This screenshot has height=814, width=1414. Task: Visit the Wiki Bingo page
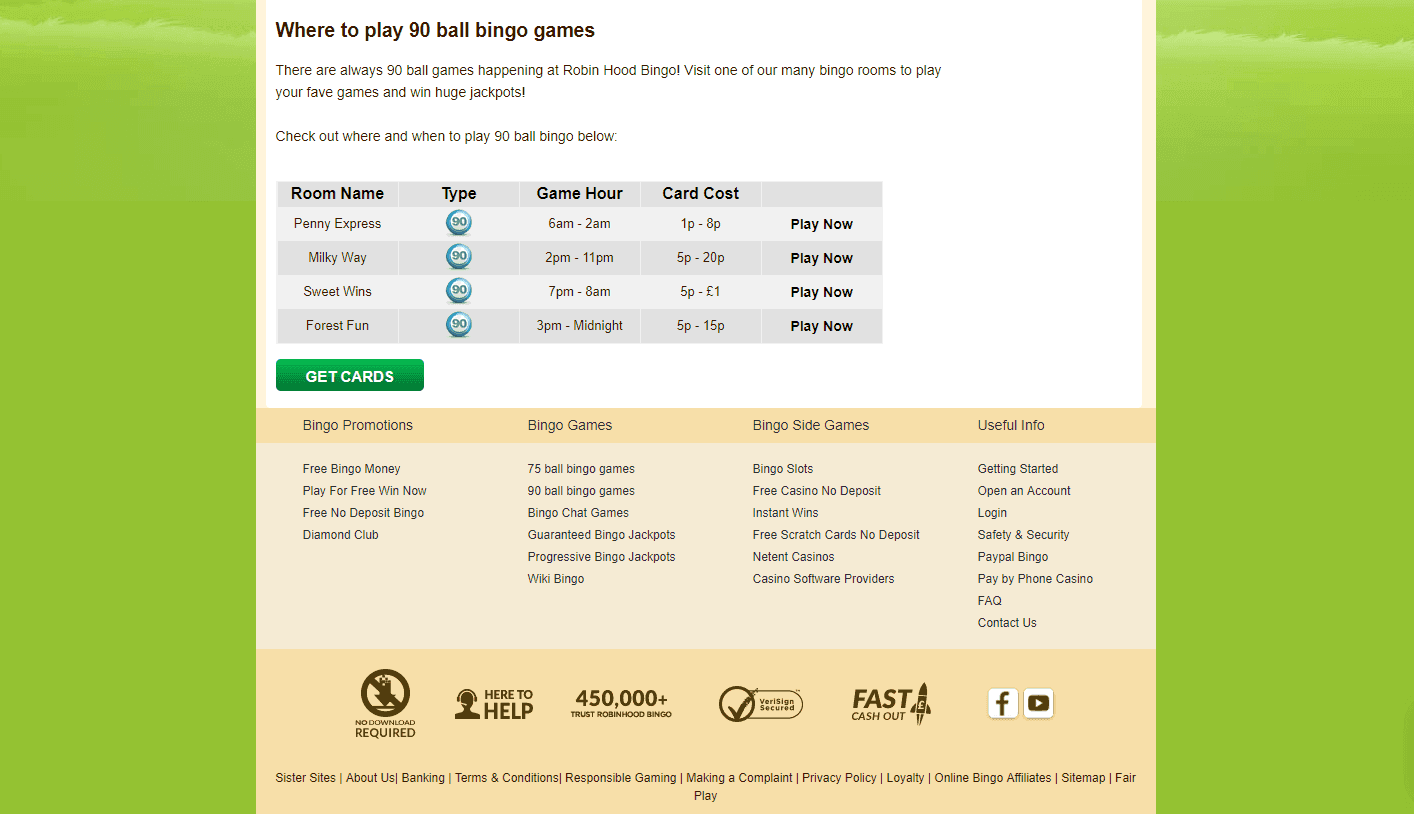556,579
